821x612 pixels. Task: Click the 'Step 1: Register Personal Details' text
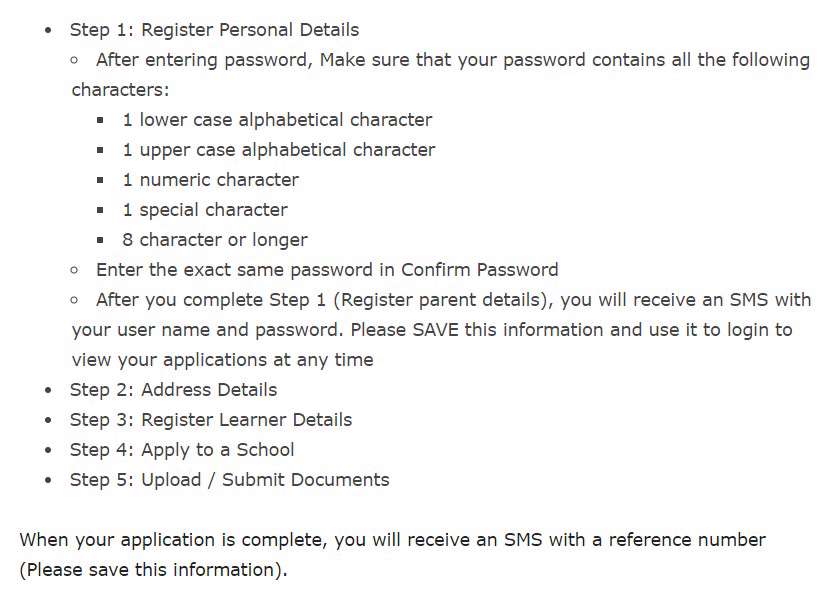[214, 30]
